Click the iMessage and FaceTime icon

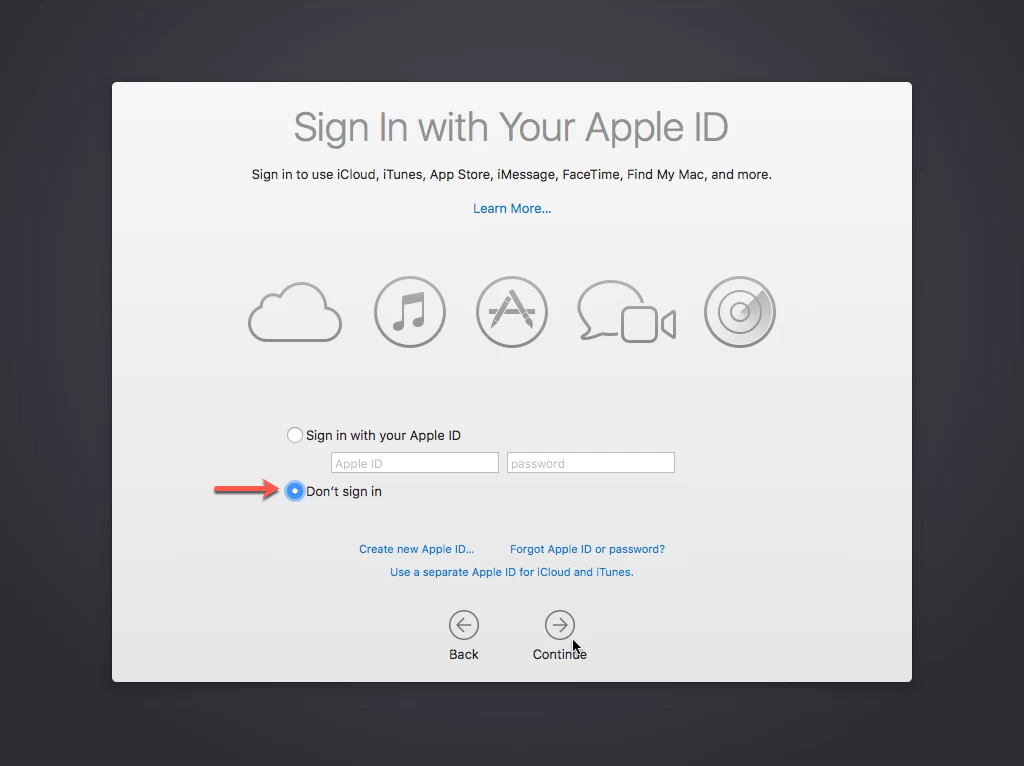[626, 311]
